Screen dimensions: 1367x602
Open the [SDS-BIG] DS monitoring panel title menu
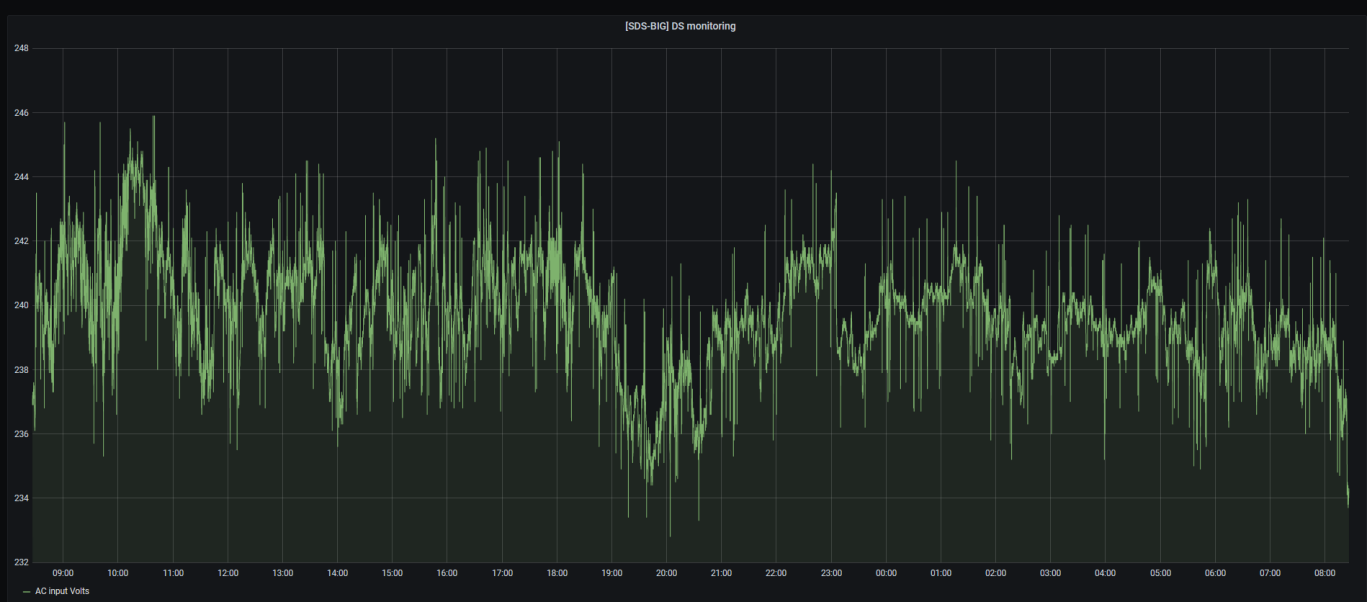pos(680,26)
